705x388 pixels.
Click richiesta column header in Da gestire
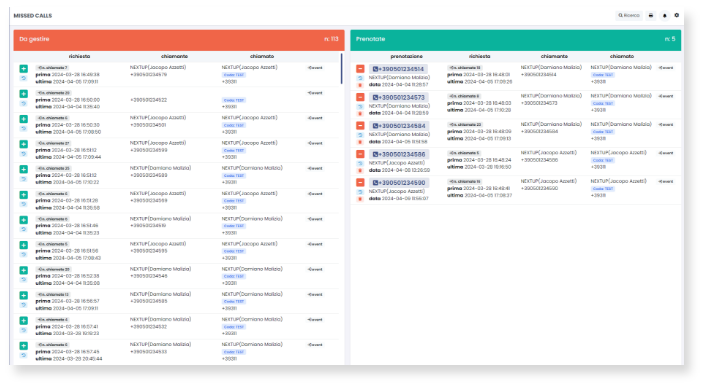pyautogui.click(x=80, y=57)
